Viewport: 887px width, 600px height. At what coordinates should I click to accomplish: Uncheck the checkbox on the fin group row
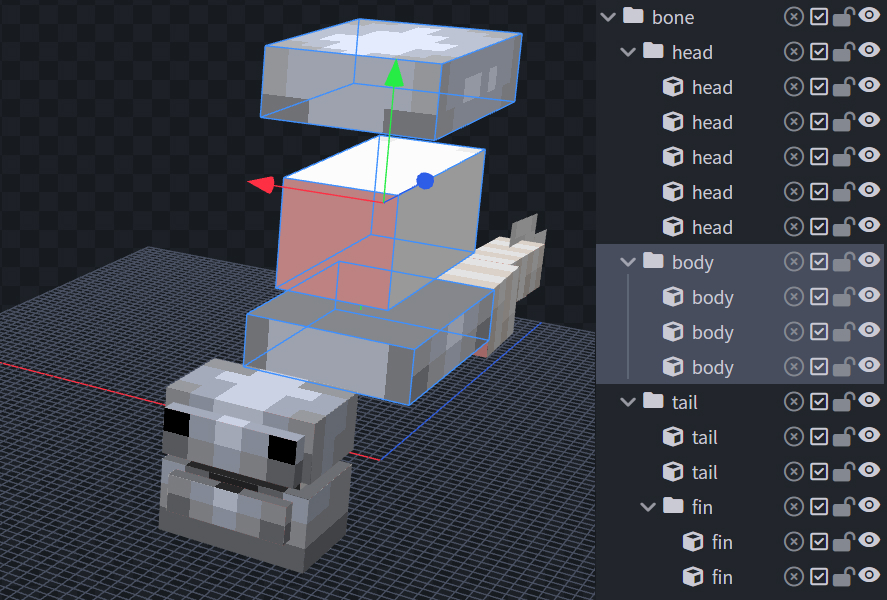click(819, 507)
